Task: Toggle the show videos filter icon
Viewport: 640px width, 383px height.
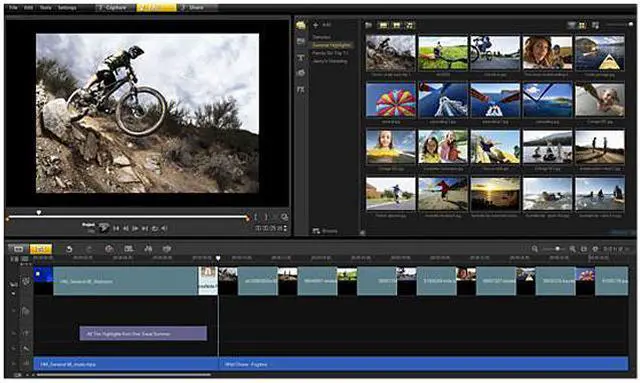Action: pos(383,25)
